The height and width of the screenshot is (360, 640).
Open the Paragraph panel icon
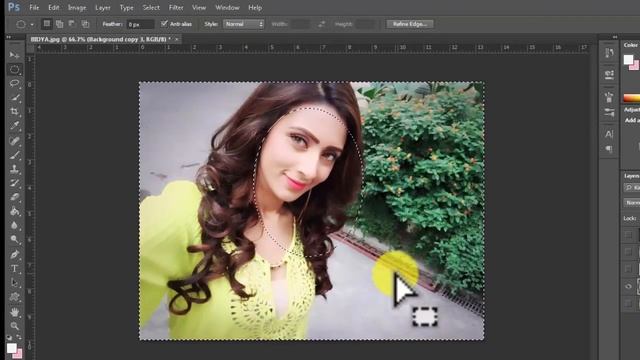609,149
